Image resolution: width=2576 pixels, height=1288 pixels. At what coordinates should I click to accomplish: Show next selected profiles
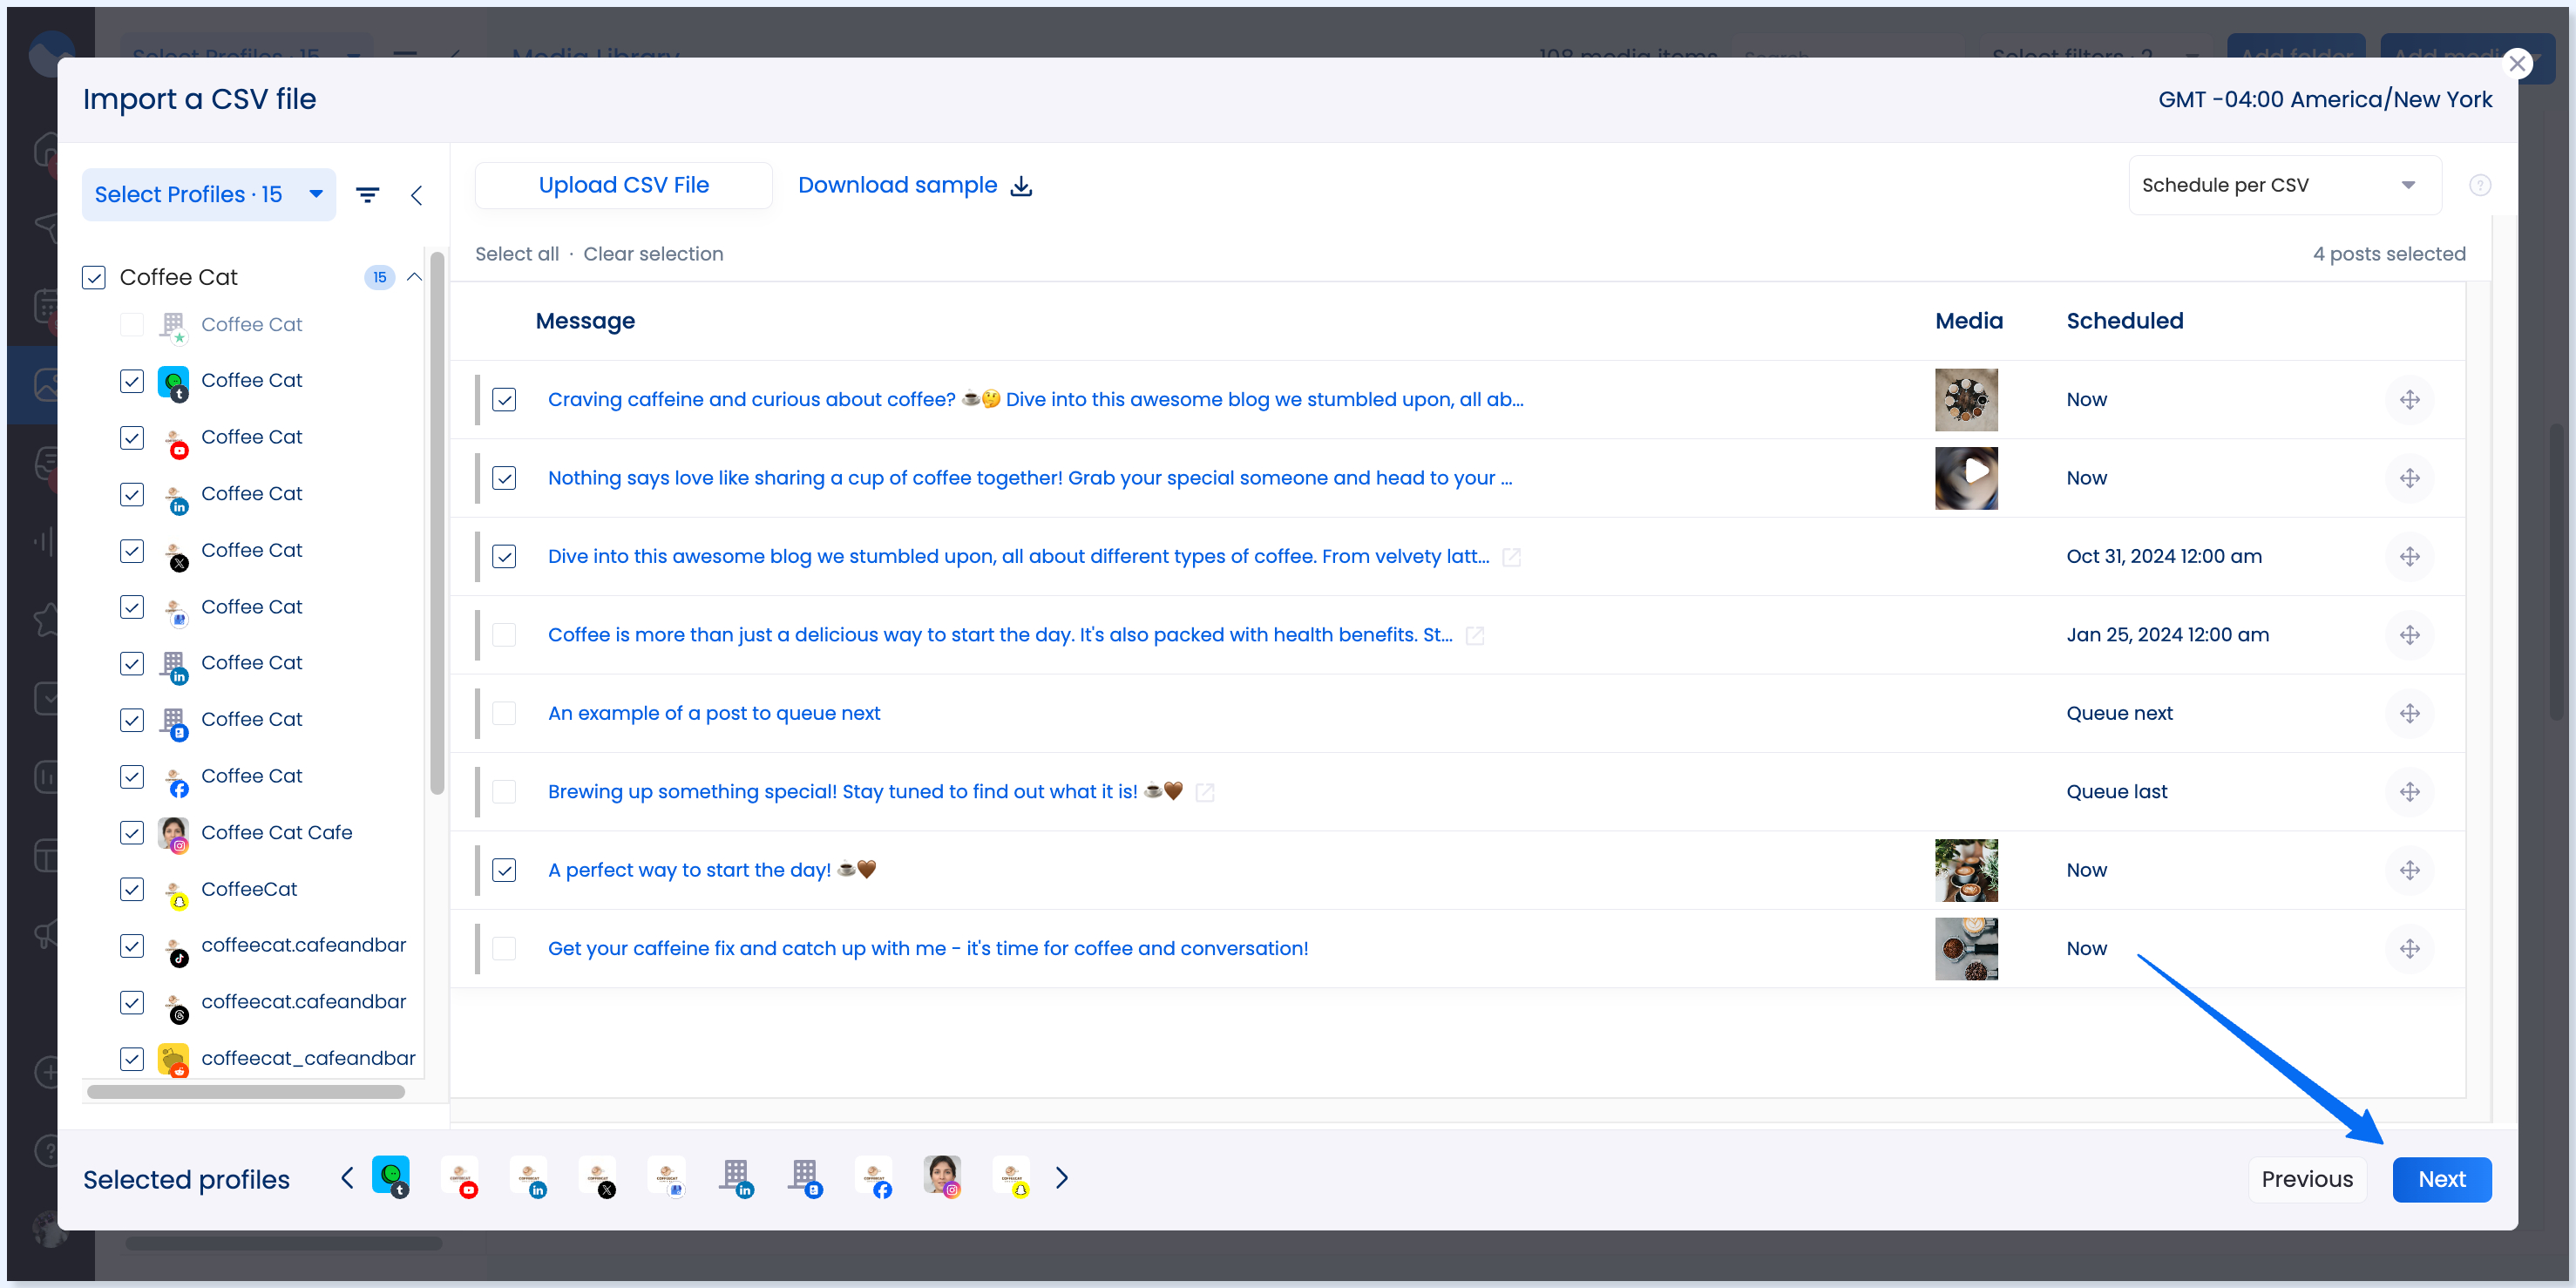pos(1062,1178)
